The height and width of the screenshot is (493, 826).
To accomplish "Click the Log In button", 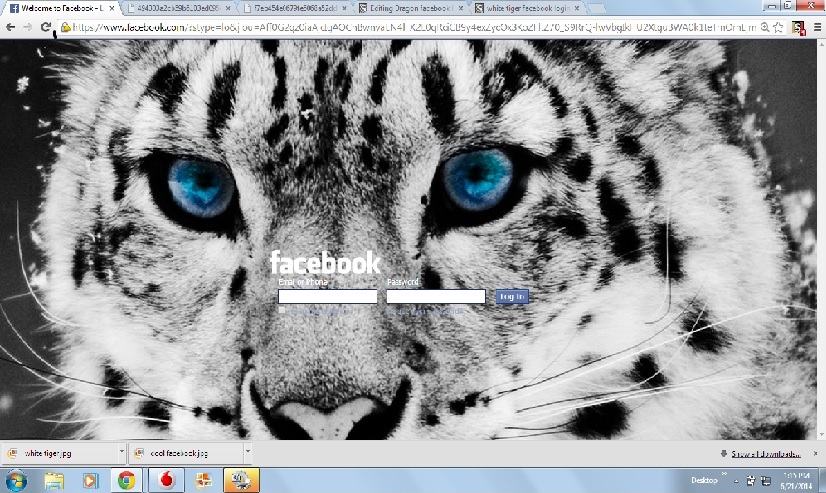I will pos(512,297).
